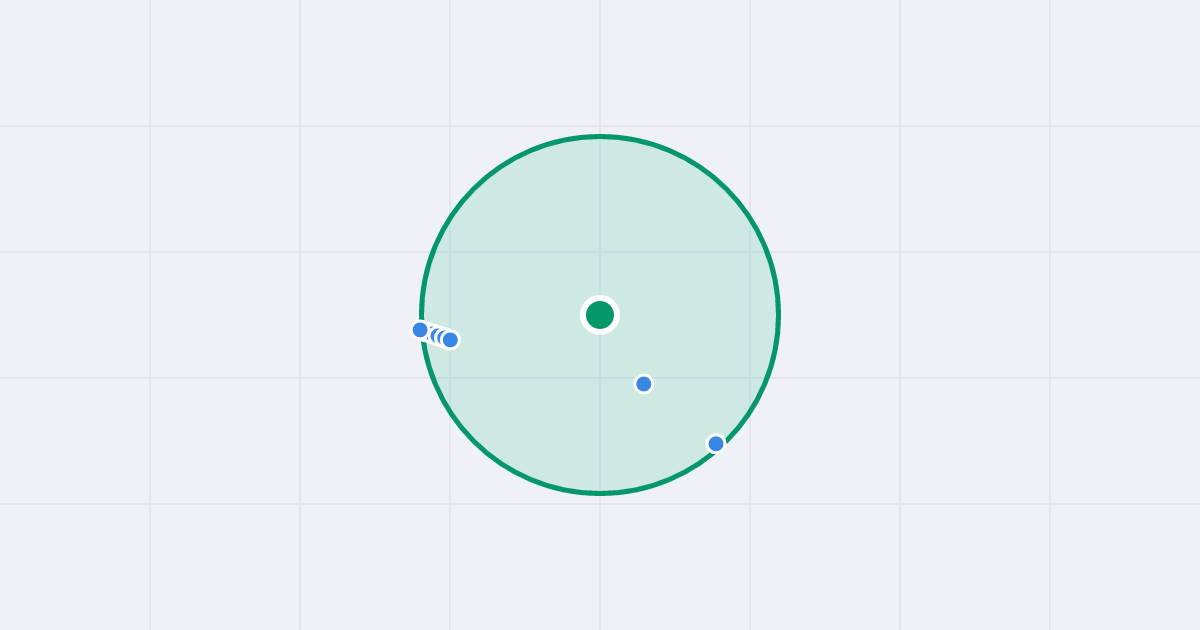Select the frontmost blue dot in the overlapping cluster
Image resolution: width=1200 pixels, height=630 pixels.
(x=450, y=340)
